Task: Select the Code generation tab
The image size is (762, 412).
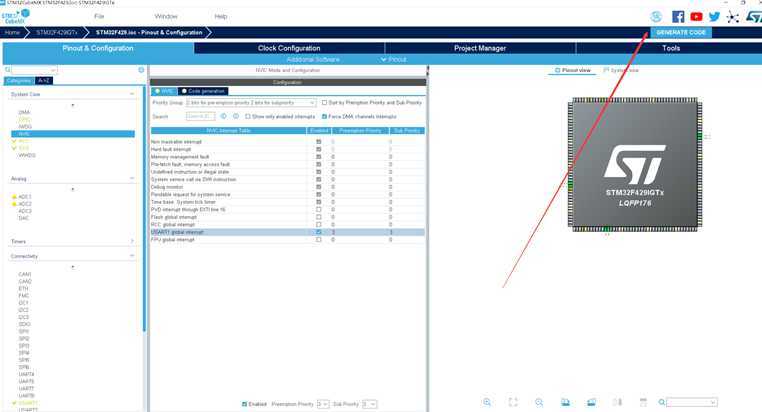Action: [203, 91]
